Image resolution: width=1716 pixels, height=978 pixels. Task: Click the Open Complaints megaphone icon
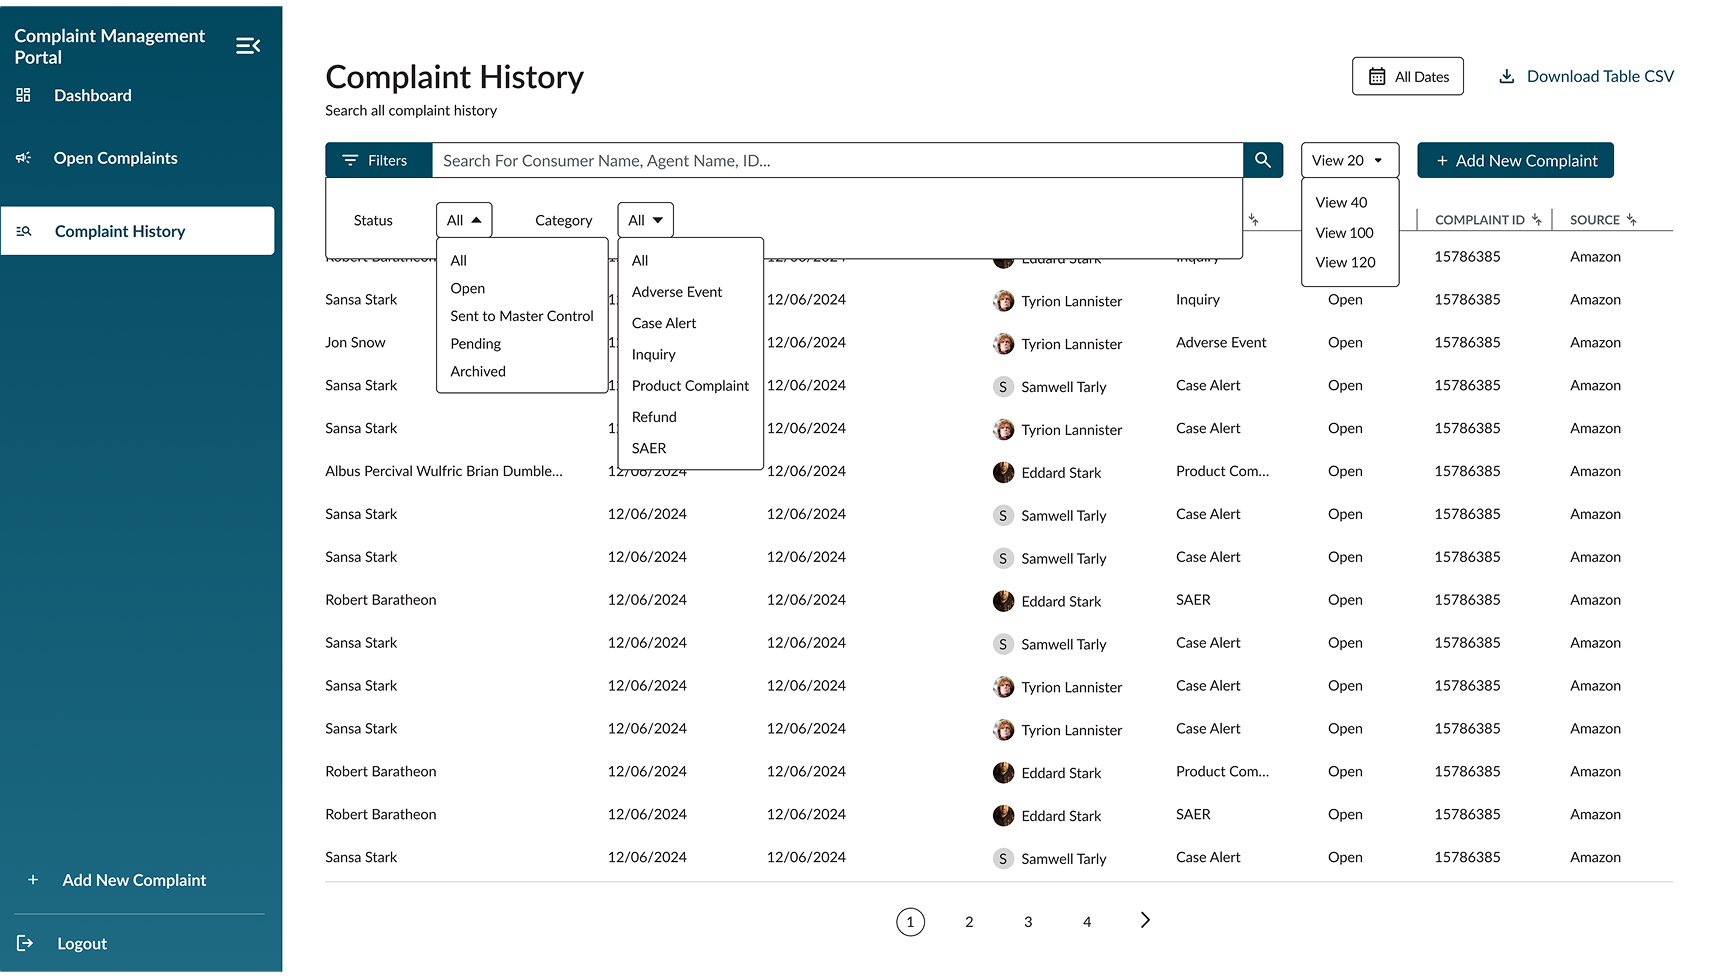point(24,158)
